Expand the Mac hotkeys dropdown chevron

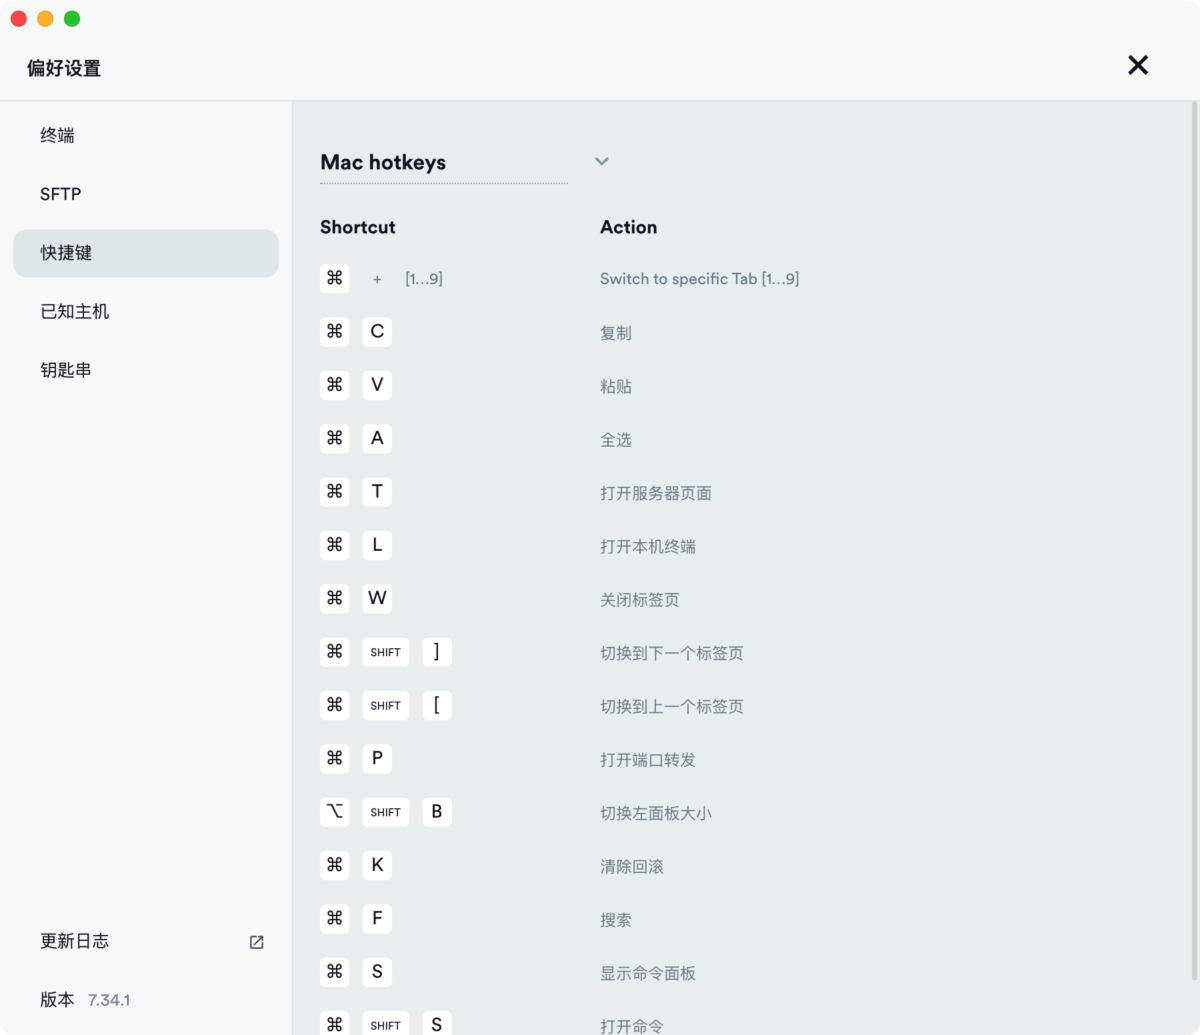602,161
